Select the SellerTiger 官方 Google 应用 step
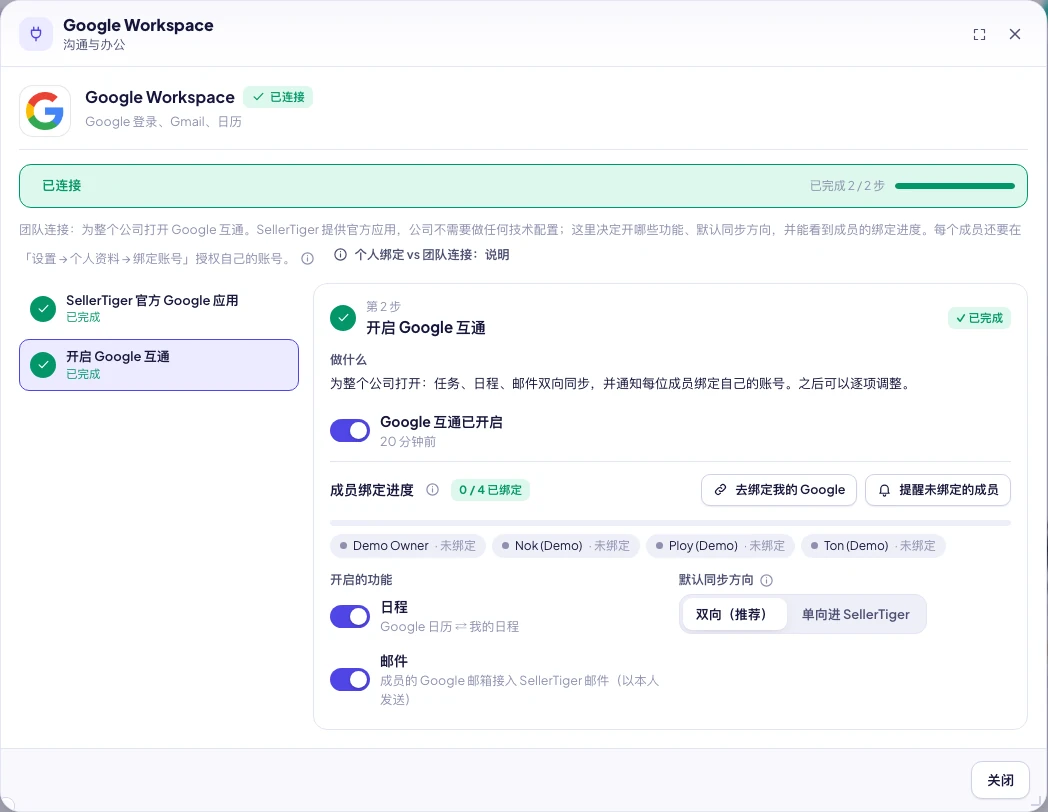This screenshot has height=812, width=1048. point(159,309)
